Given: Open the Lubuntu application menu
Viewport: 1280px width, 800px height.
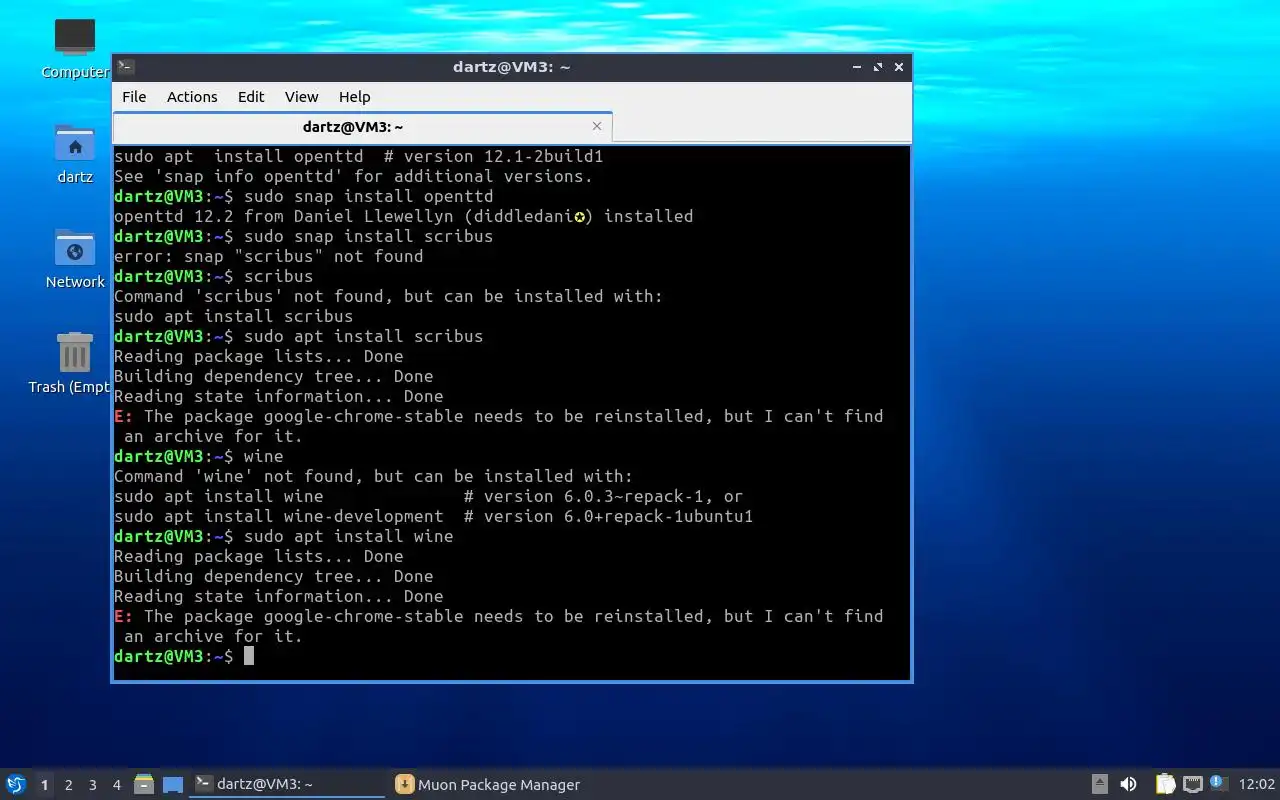Looking at the screenshot, I should pyautogui.click(x=16, y=784).
